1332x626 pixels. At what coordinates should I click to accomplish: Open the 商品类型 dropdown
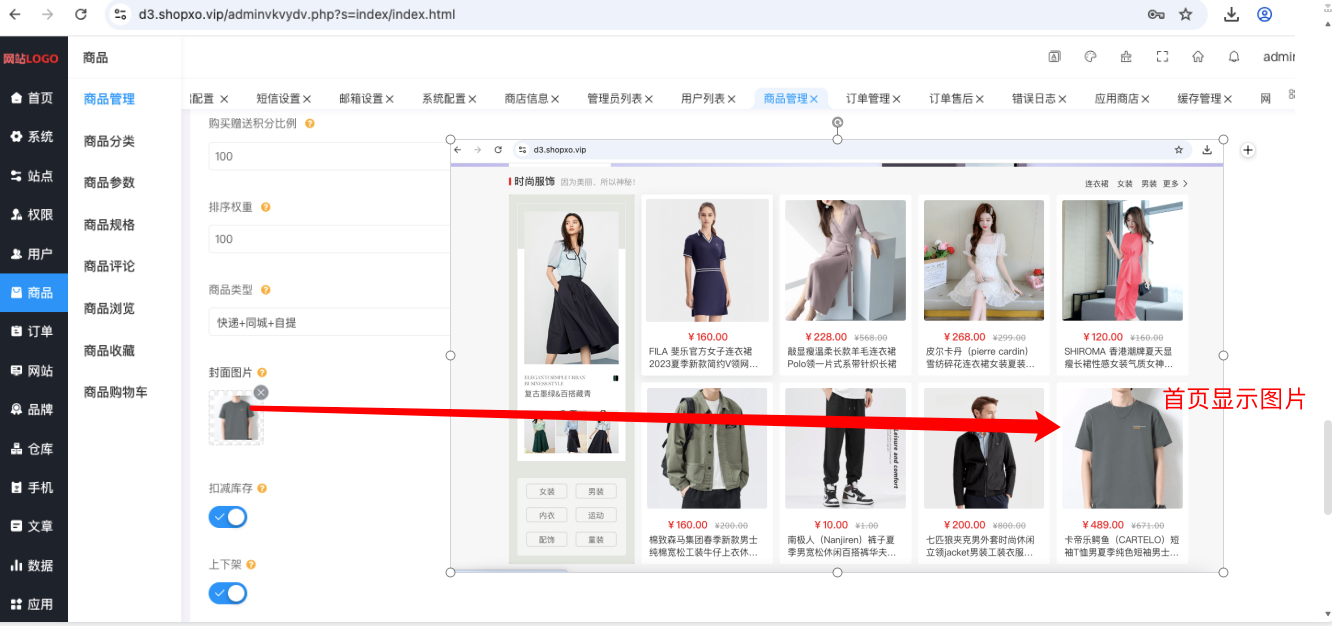pyautogui.click(x=329, y=322)
